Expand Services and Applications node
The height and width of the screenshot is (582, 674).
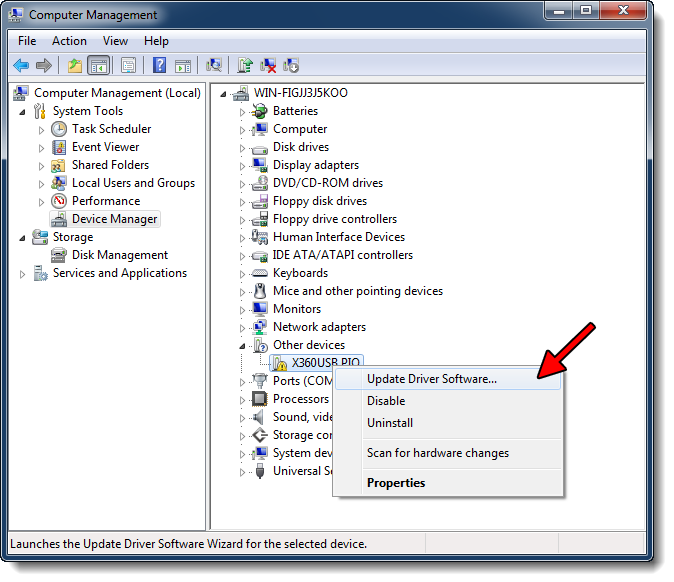(22, 274)
